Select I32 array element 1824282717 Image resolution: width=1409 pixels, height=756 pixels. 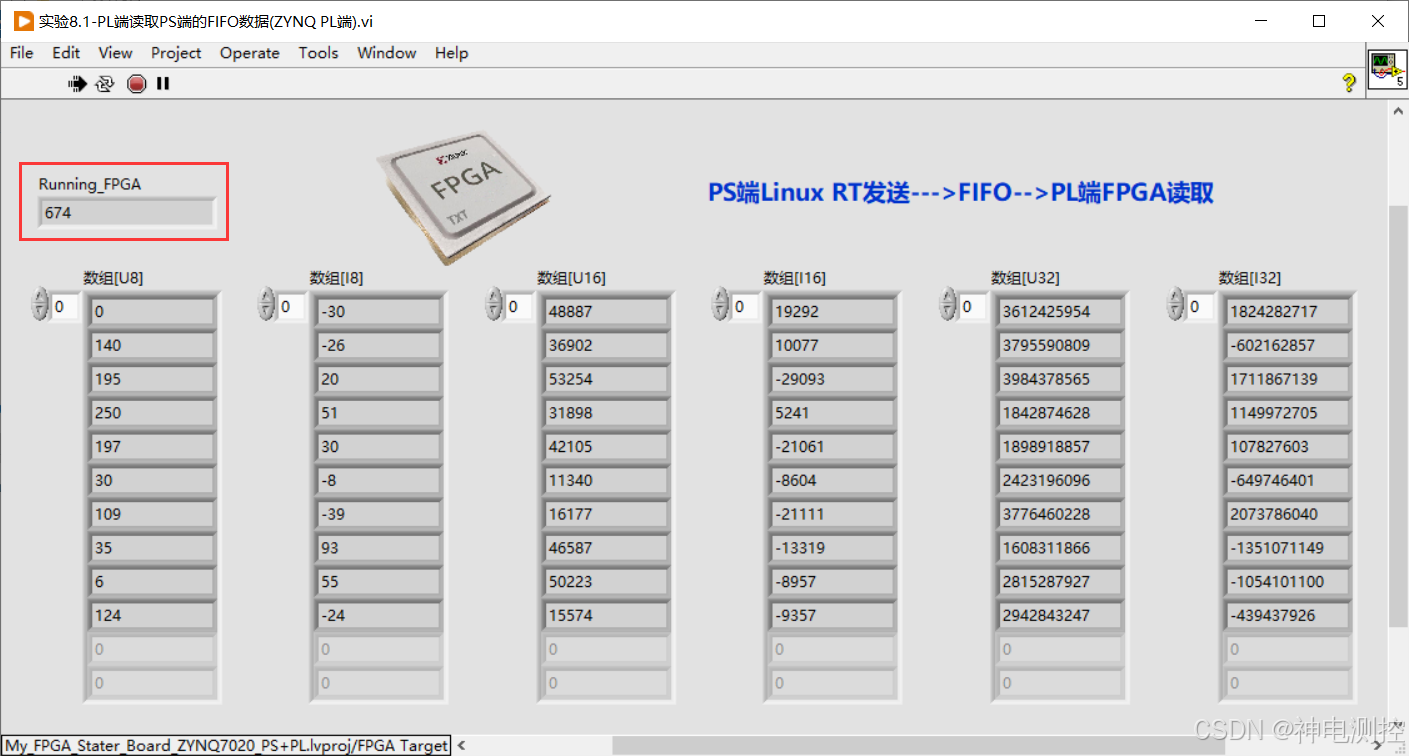click(x=1288, y=311)
